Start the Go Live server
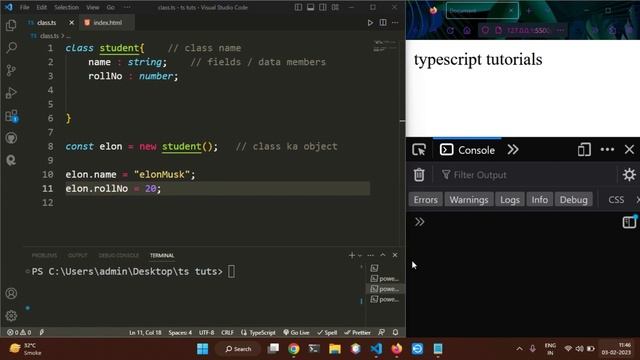The width and height of the screenshot is (640, 360). 297,333
